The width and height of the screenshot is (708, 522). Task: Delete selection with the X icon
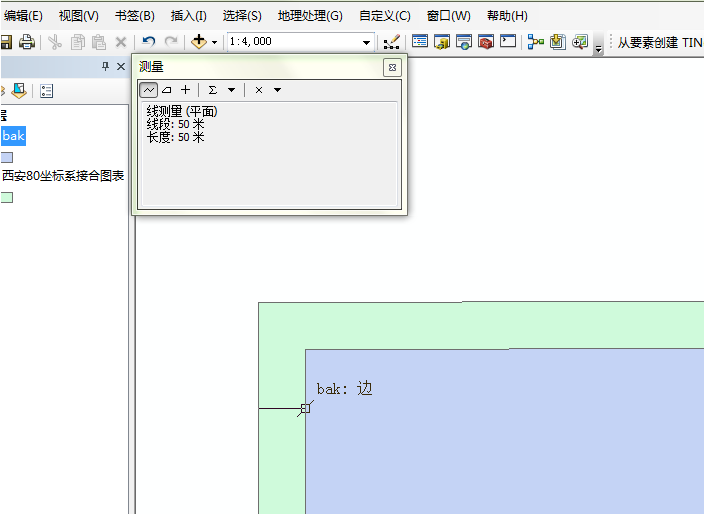click(121, 42)
